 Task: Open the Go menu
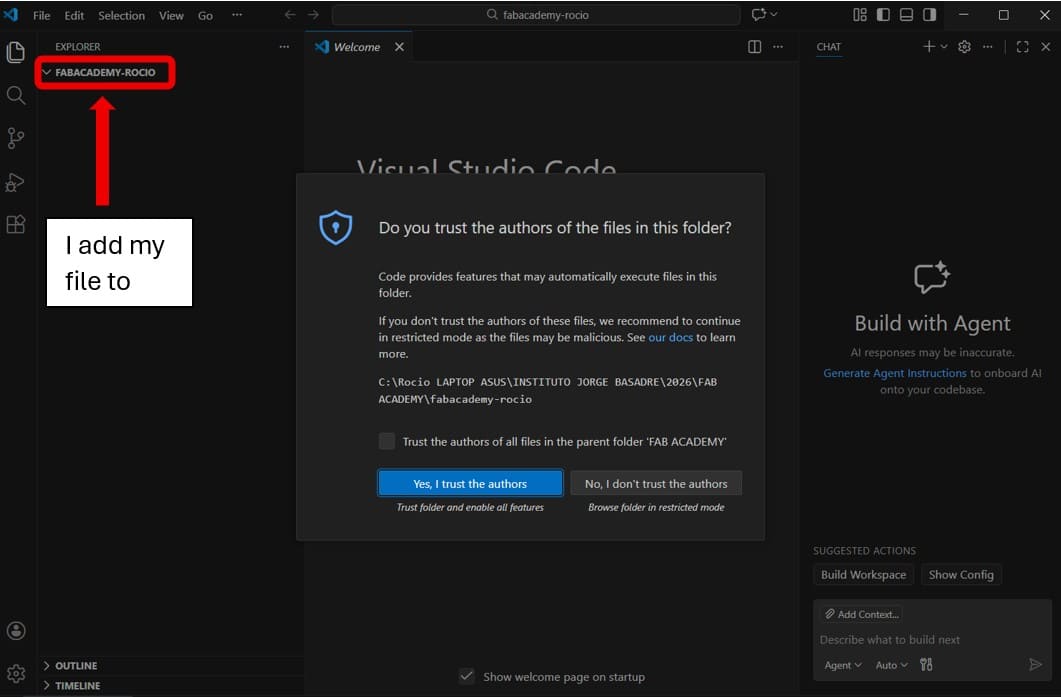205,15
